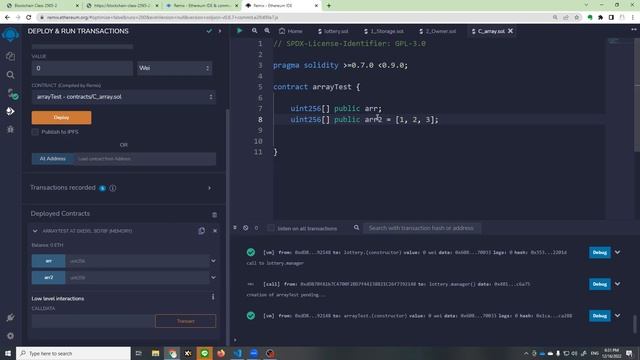Image resolution: width=640 pixels, height=360 pixels.
Task: Toggle listen on all transactions checkbox
Action: 271,228
